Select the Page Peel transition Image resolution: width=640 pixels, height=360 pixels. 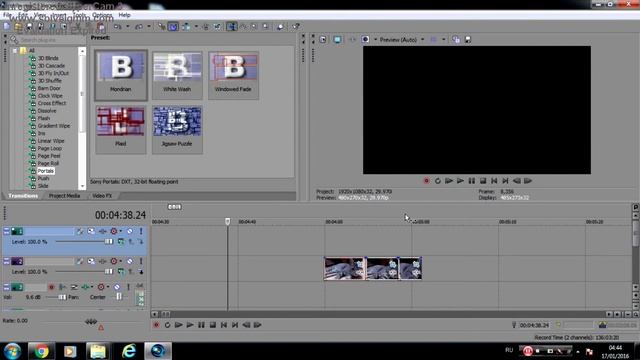(x=49, y=156)
